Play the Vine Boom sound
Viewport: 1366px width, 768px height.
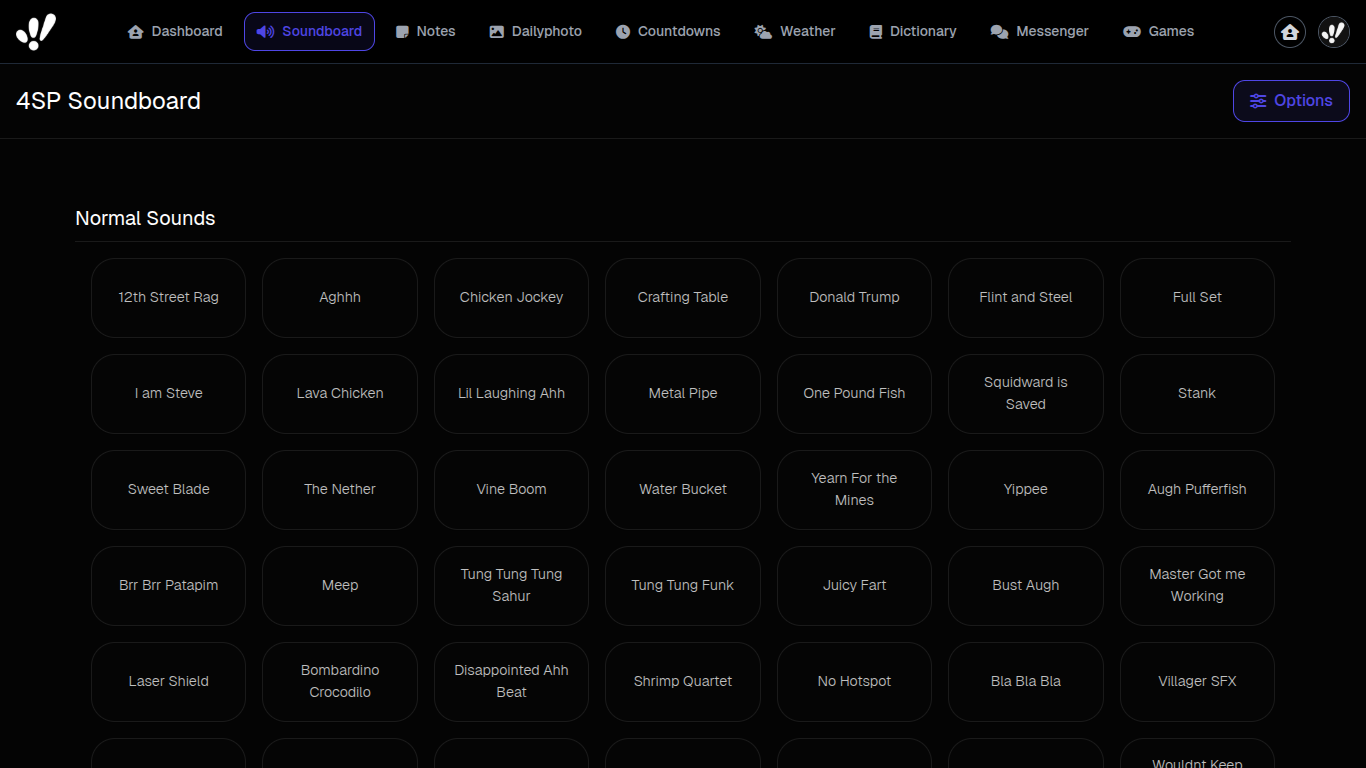coord(511,490)
